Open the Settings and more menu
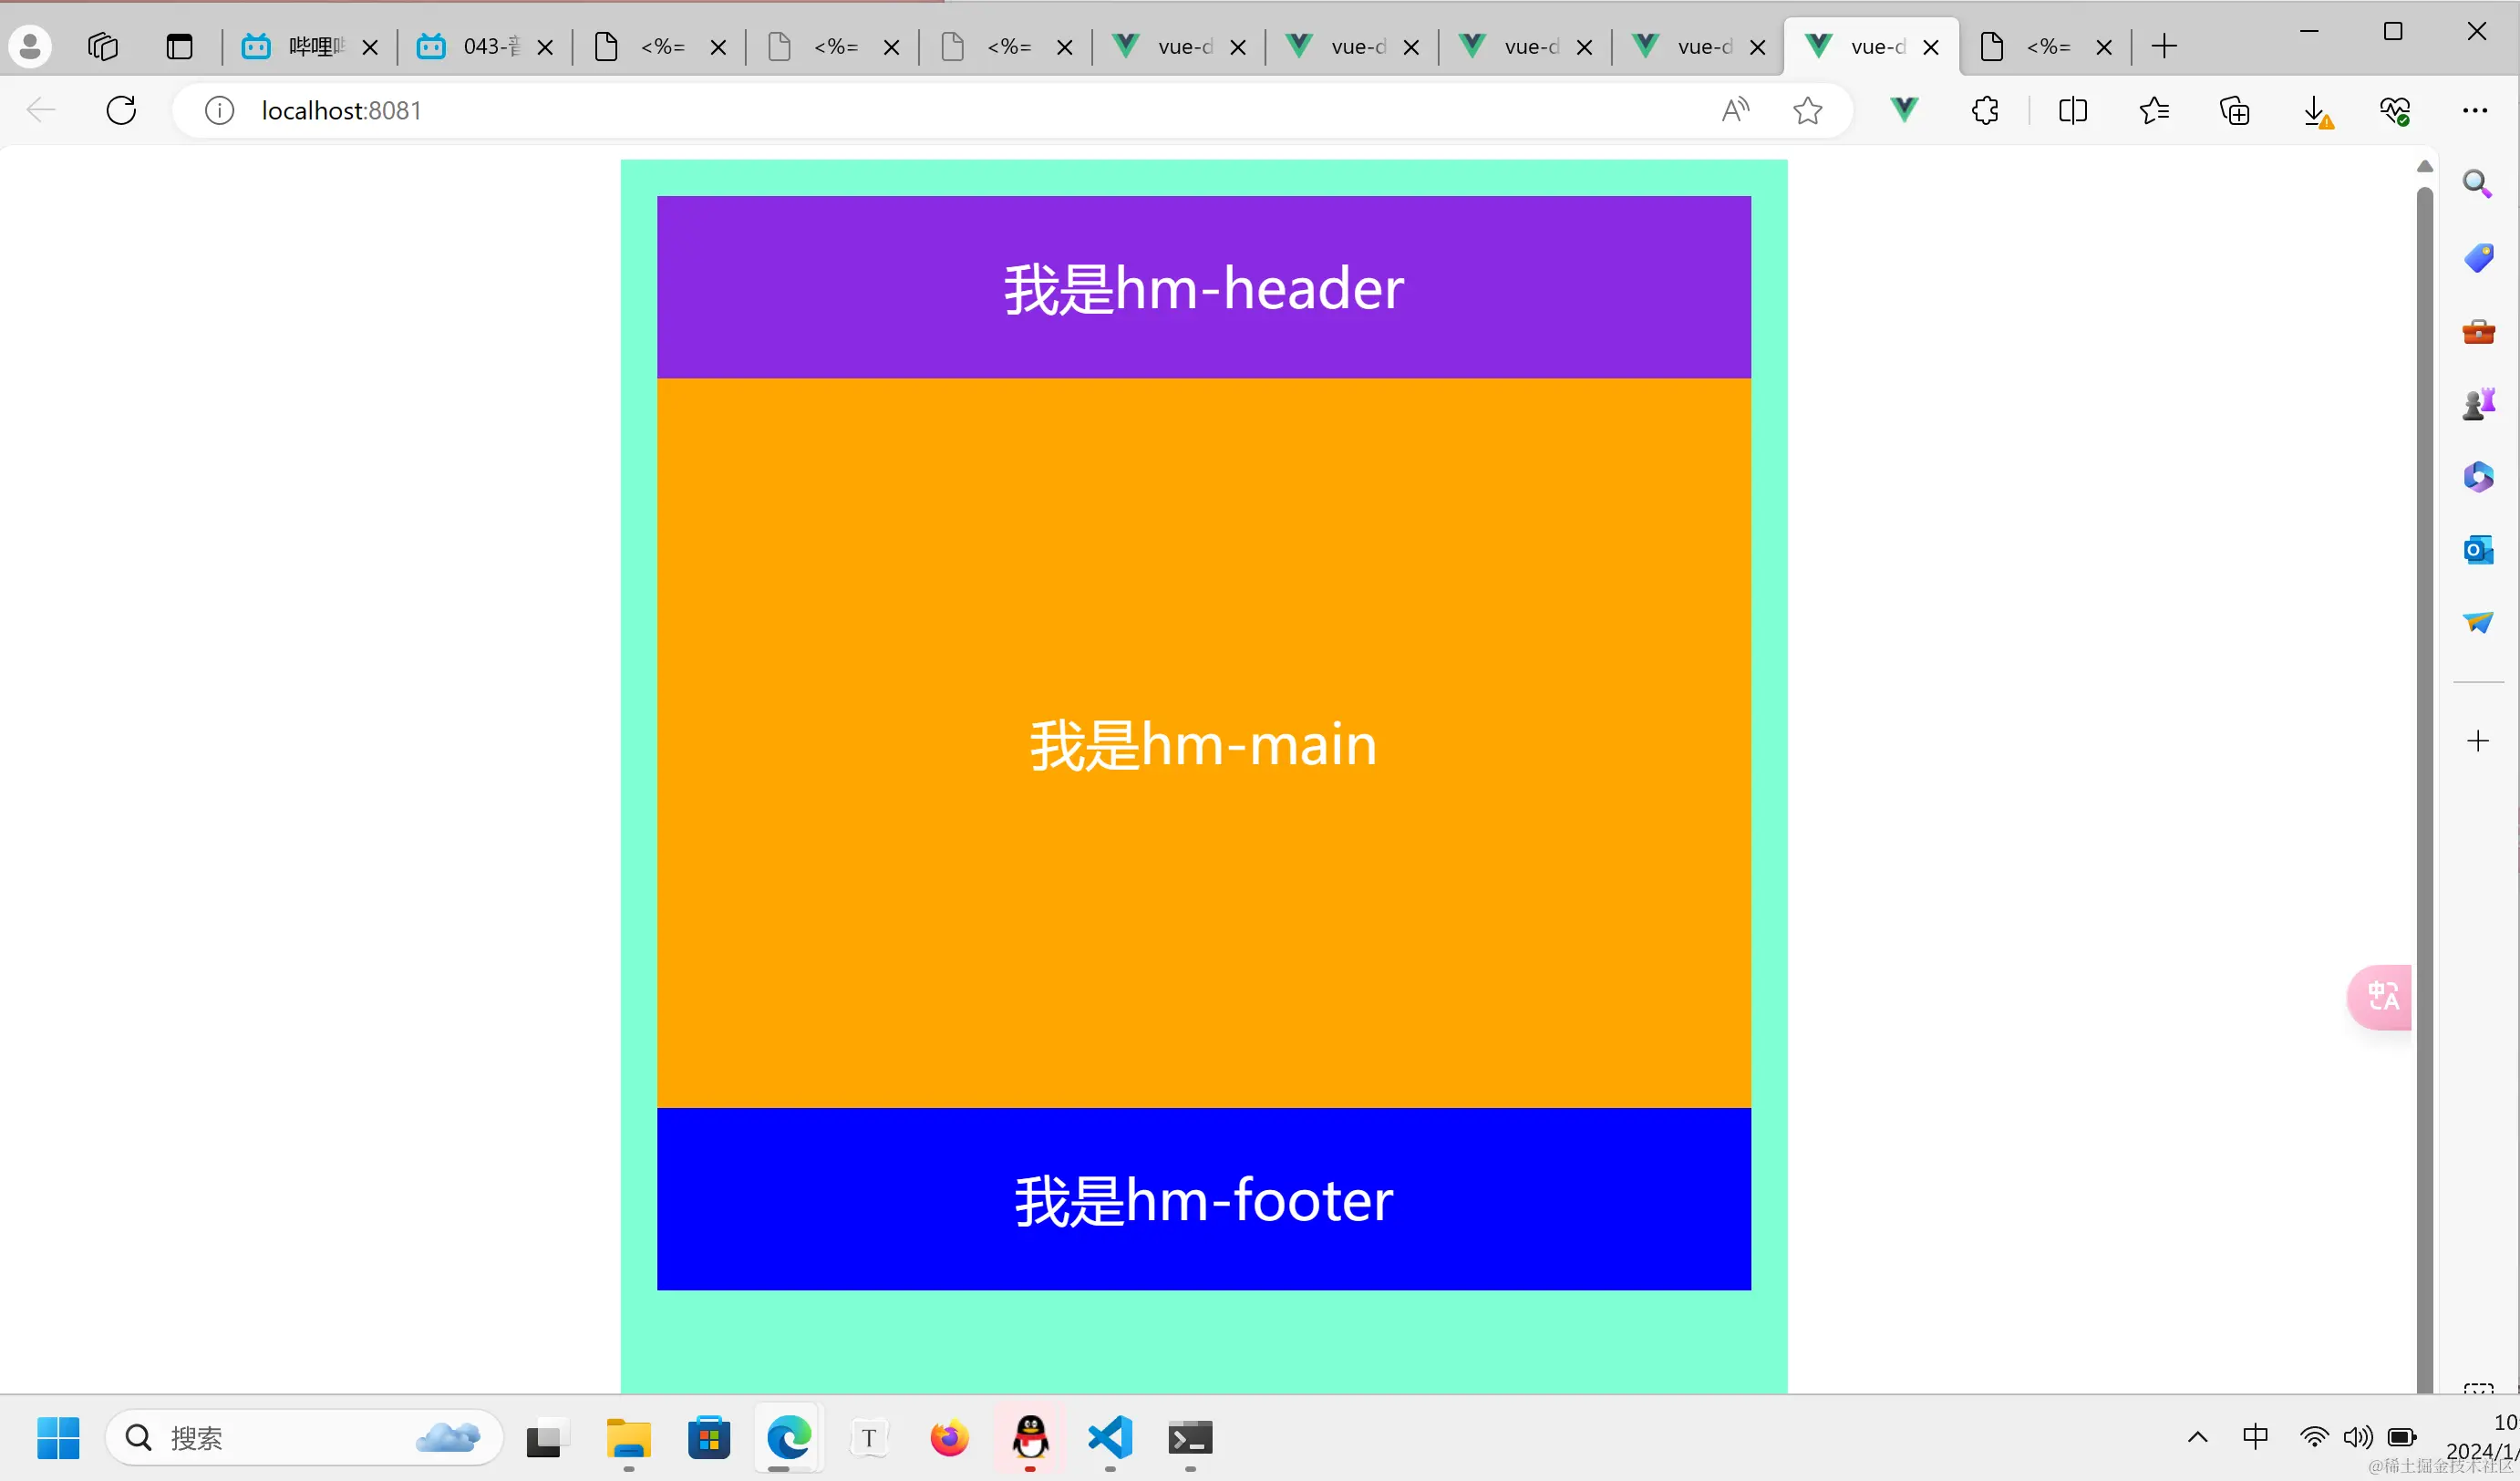2520x1481 pixels. click(2475, 110)
